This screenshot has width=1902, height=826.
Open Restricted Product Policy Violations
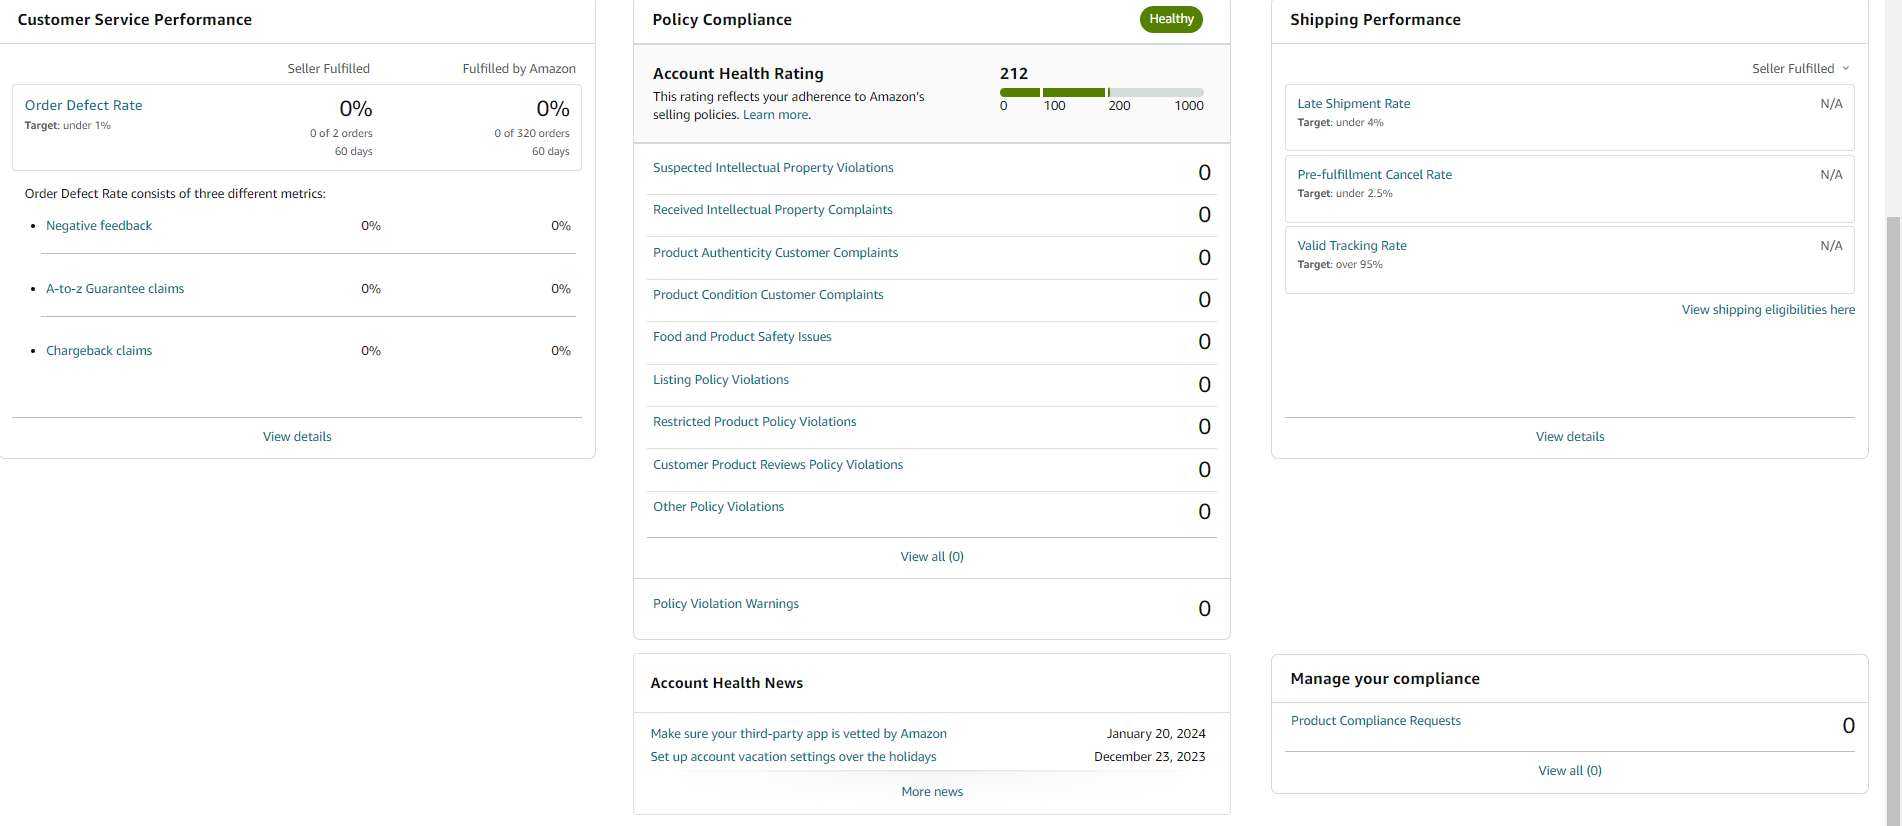coord(754,422)
